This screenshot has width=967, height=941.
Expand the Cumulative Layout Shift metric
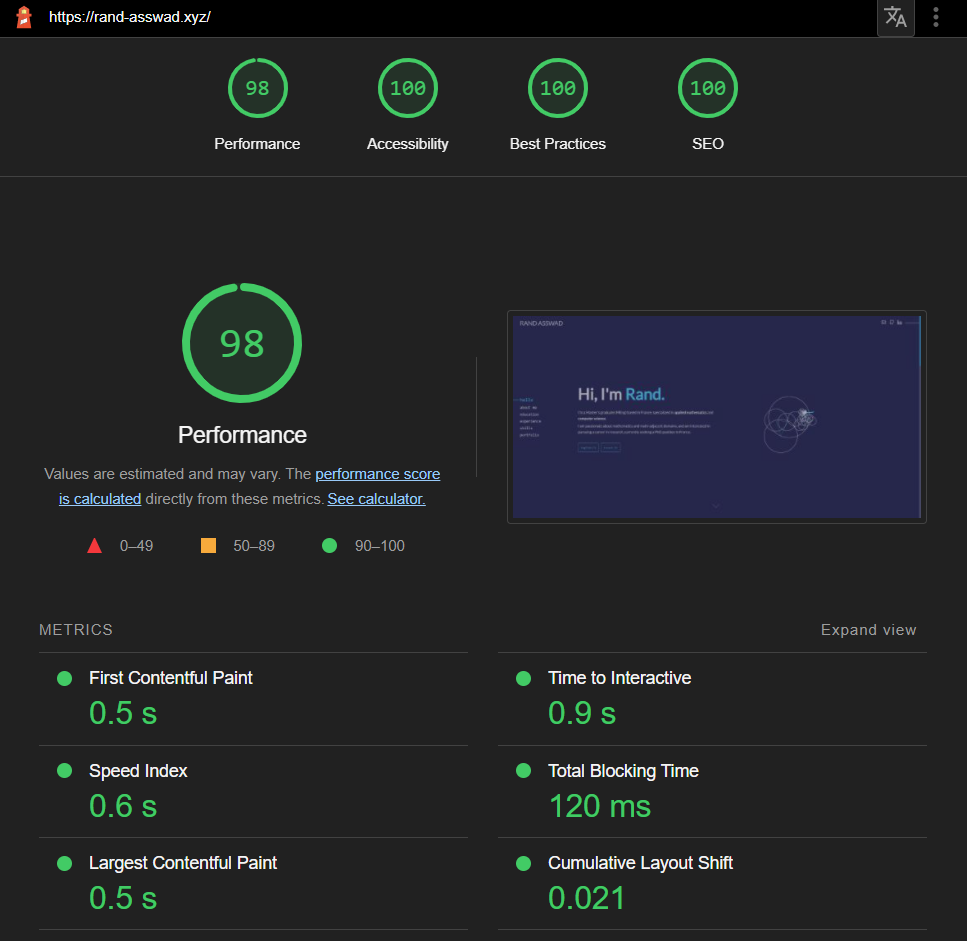[640, 863]
